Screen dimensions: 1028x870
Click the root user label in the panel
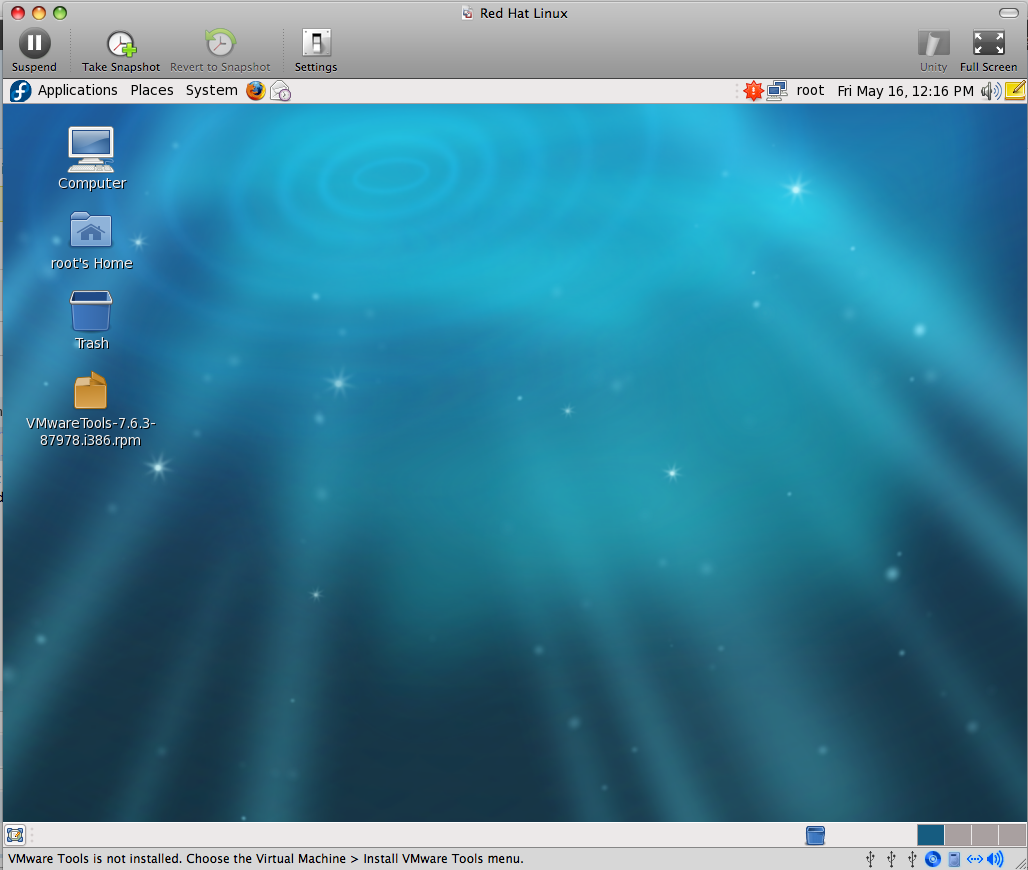810,90
